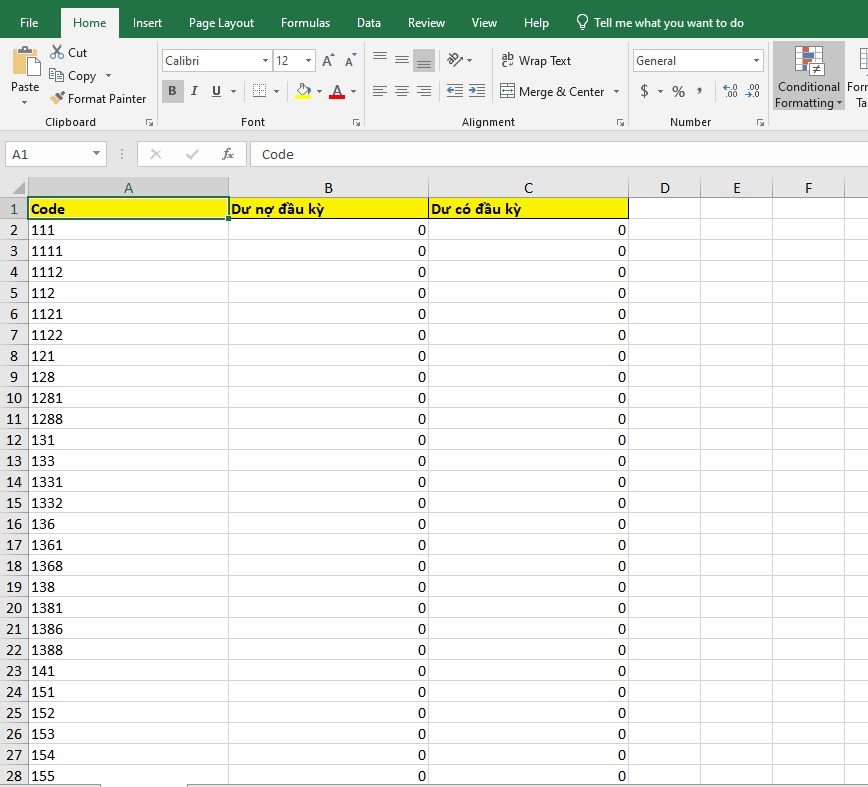Open the File tab

[29, 23]
